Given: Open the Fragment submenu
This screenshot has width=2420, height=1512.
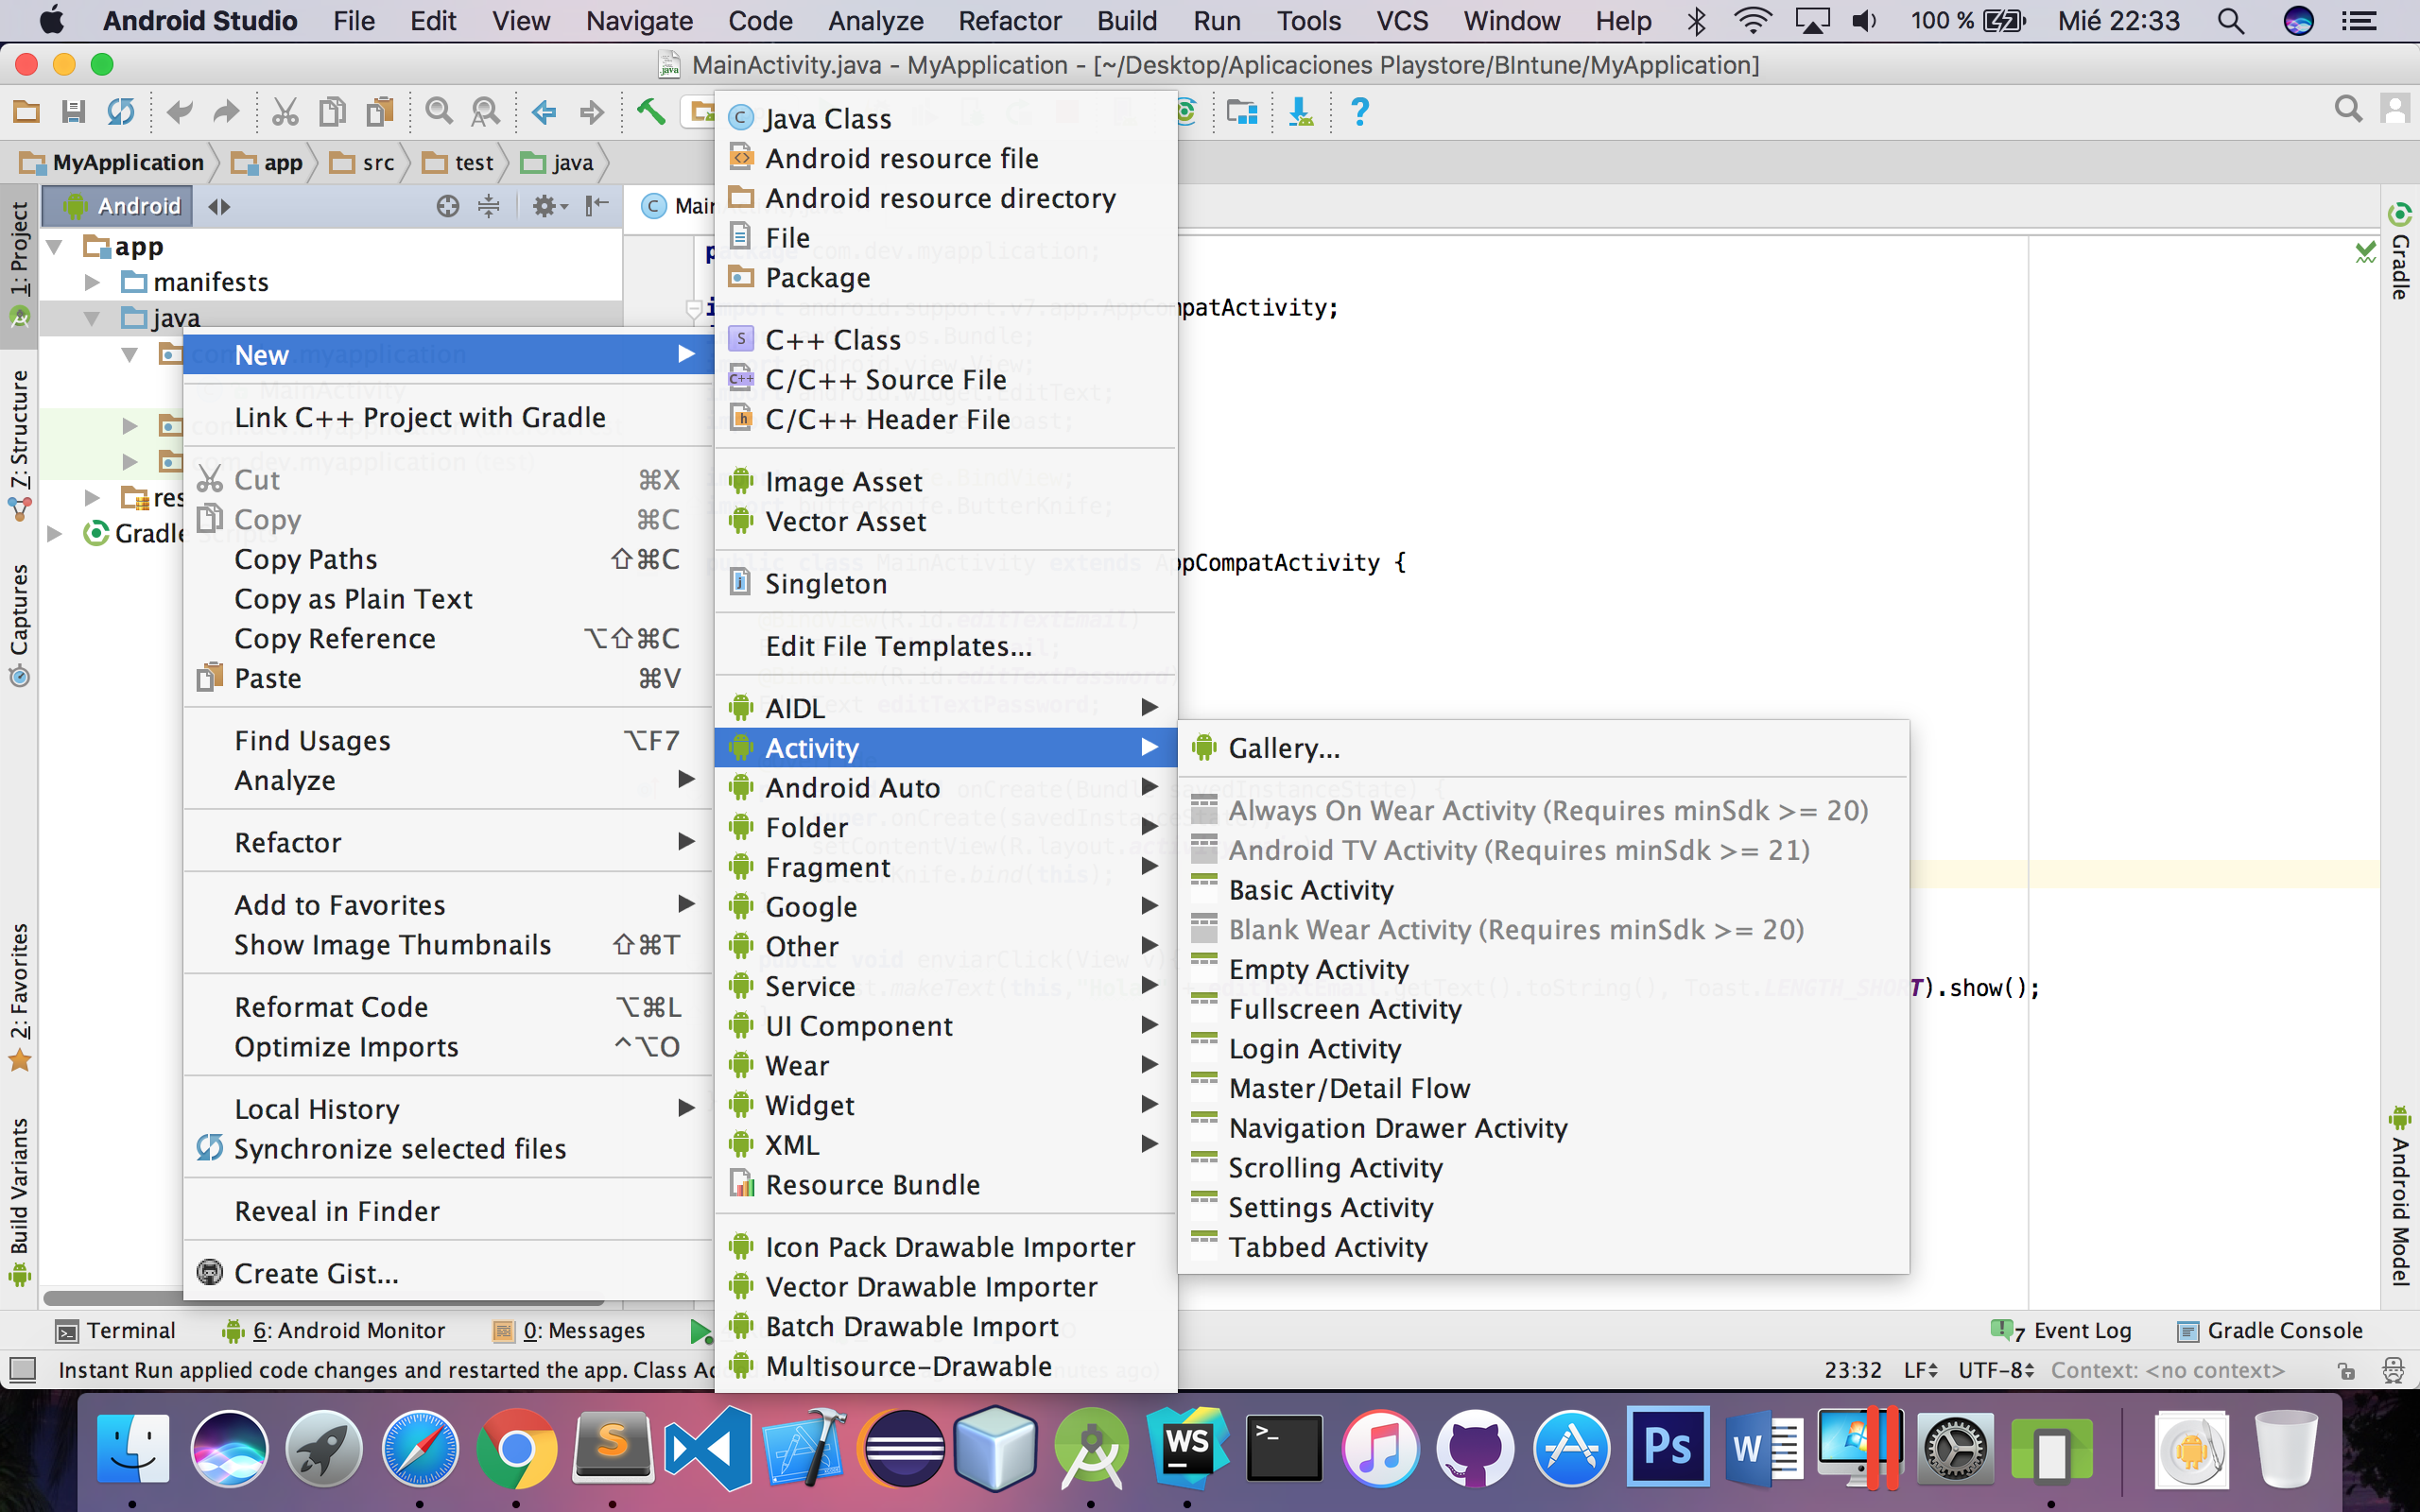Looking at the screenshot, I should pos(945,867).
